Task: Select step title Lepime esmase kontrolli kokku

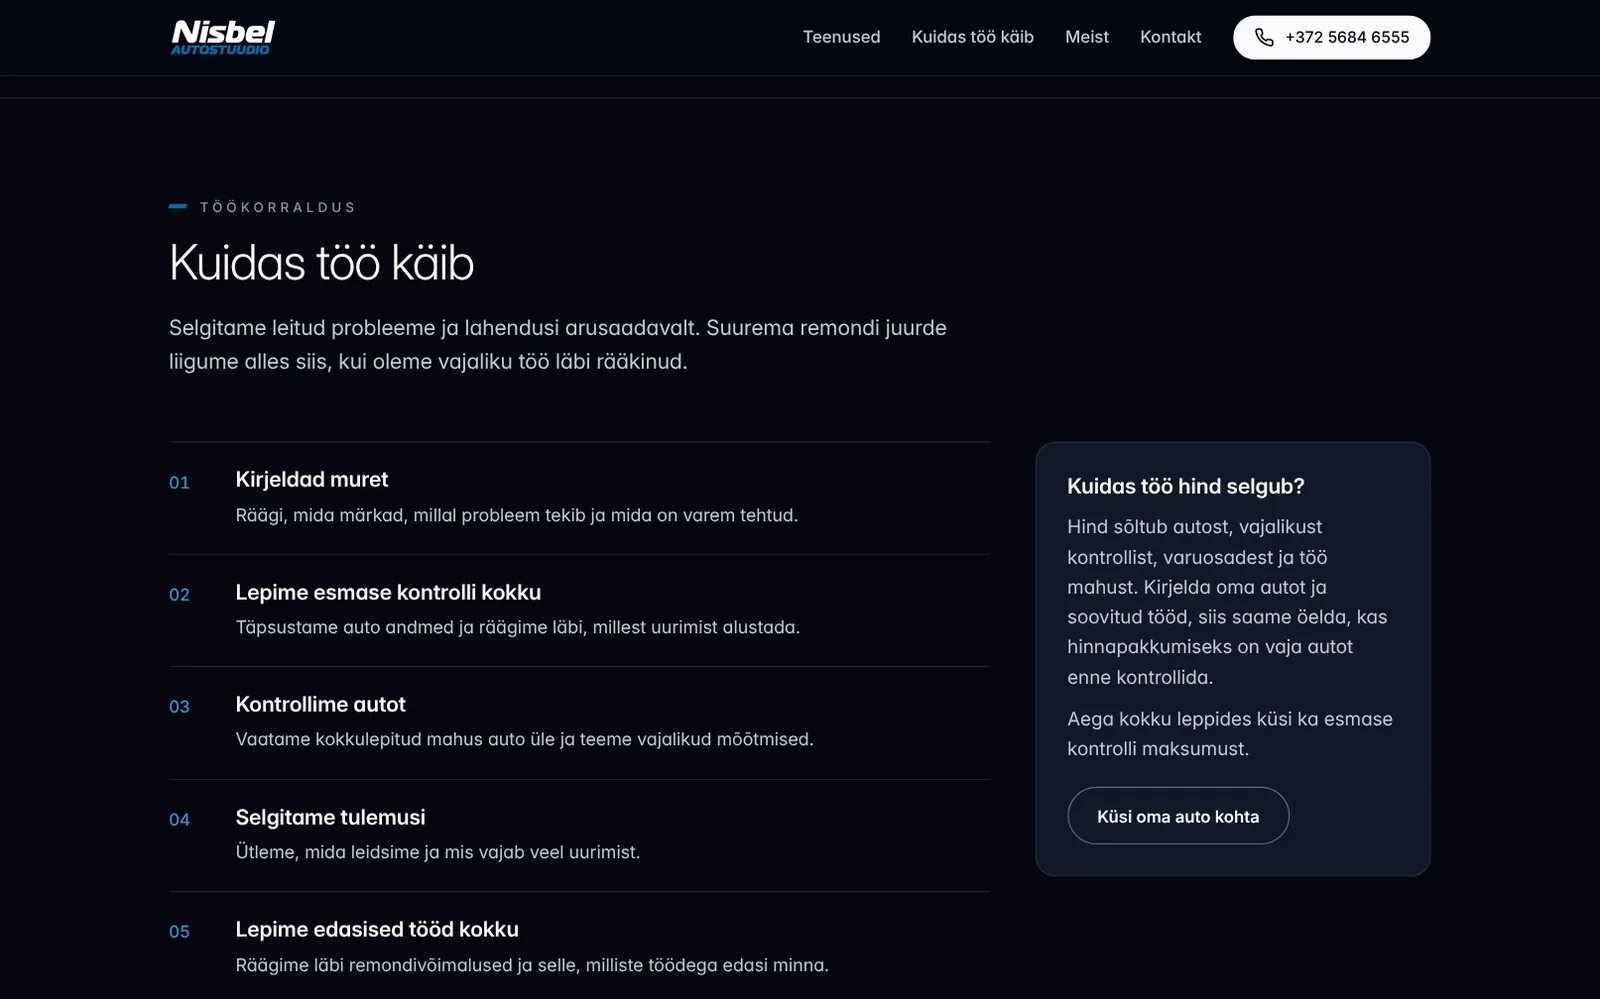Action: 388,592
